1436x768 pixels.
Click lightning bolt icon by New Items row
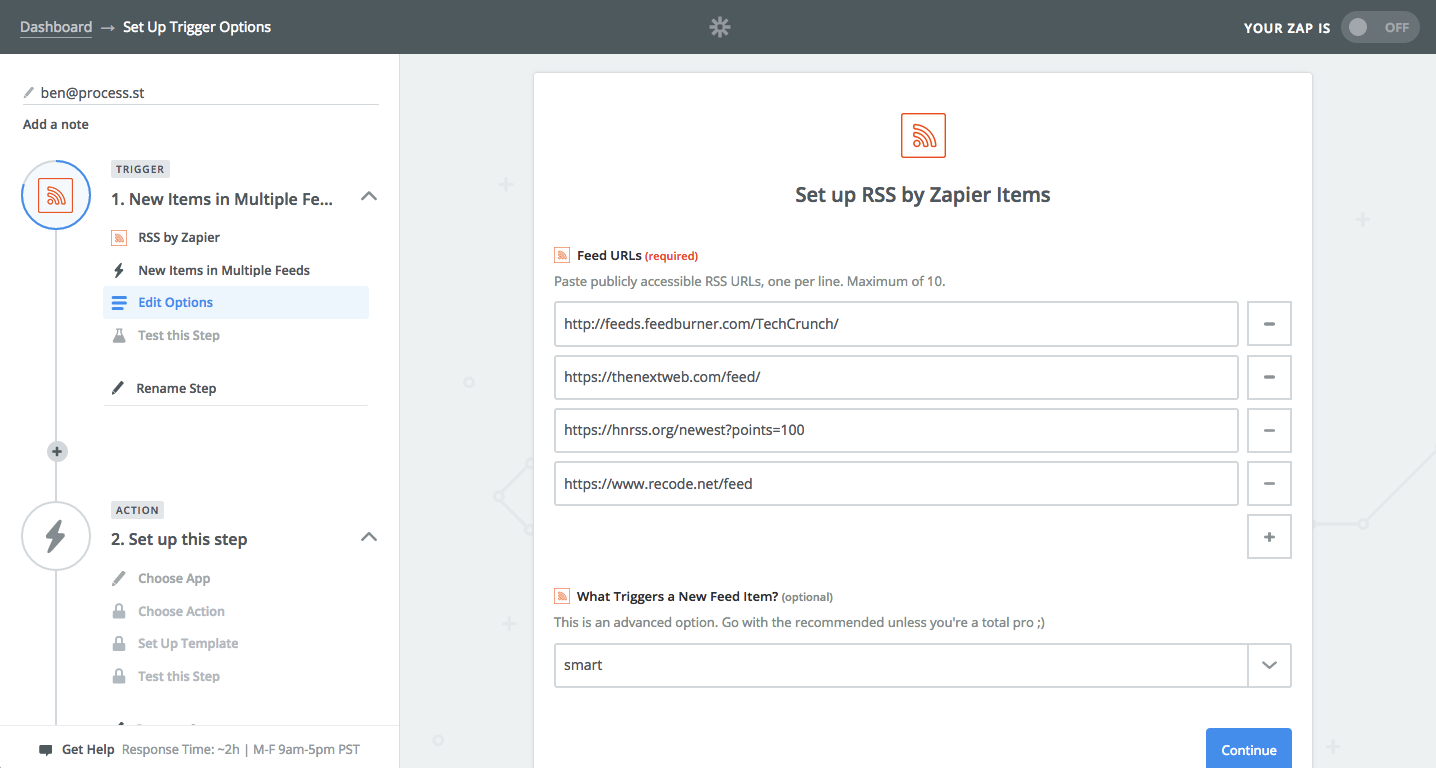point(119,270)
